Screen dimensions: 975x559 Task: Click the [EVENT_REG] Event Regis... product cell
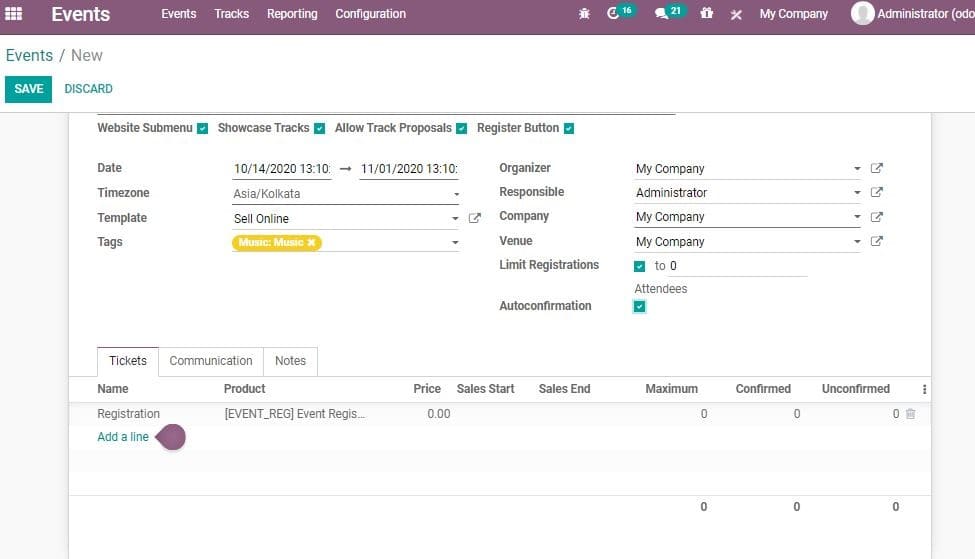295,414
